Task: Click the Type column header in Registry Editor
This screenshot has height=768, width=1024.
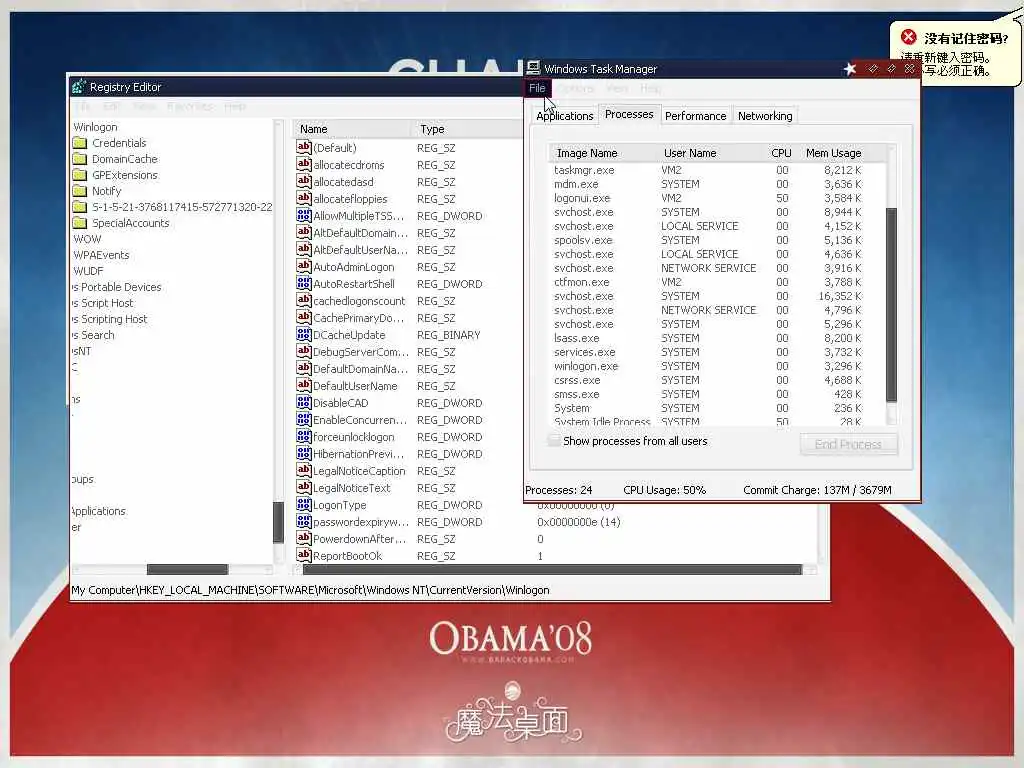Action: pos(468,129)
